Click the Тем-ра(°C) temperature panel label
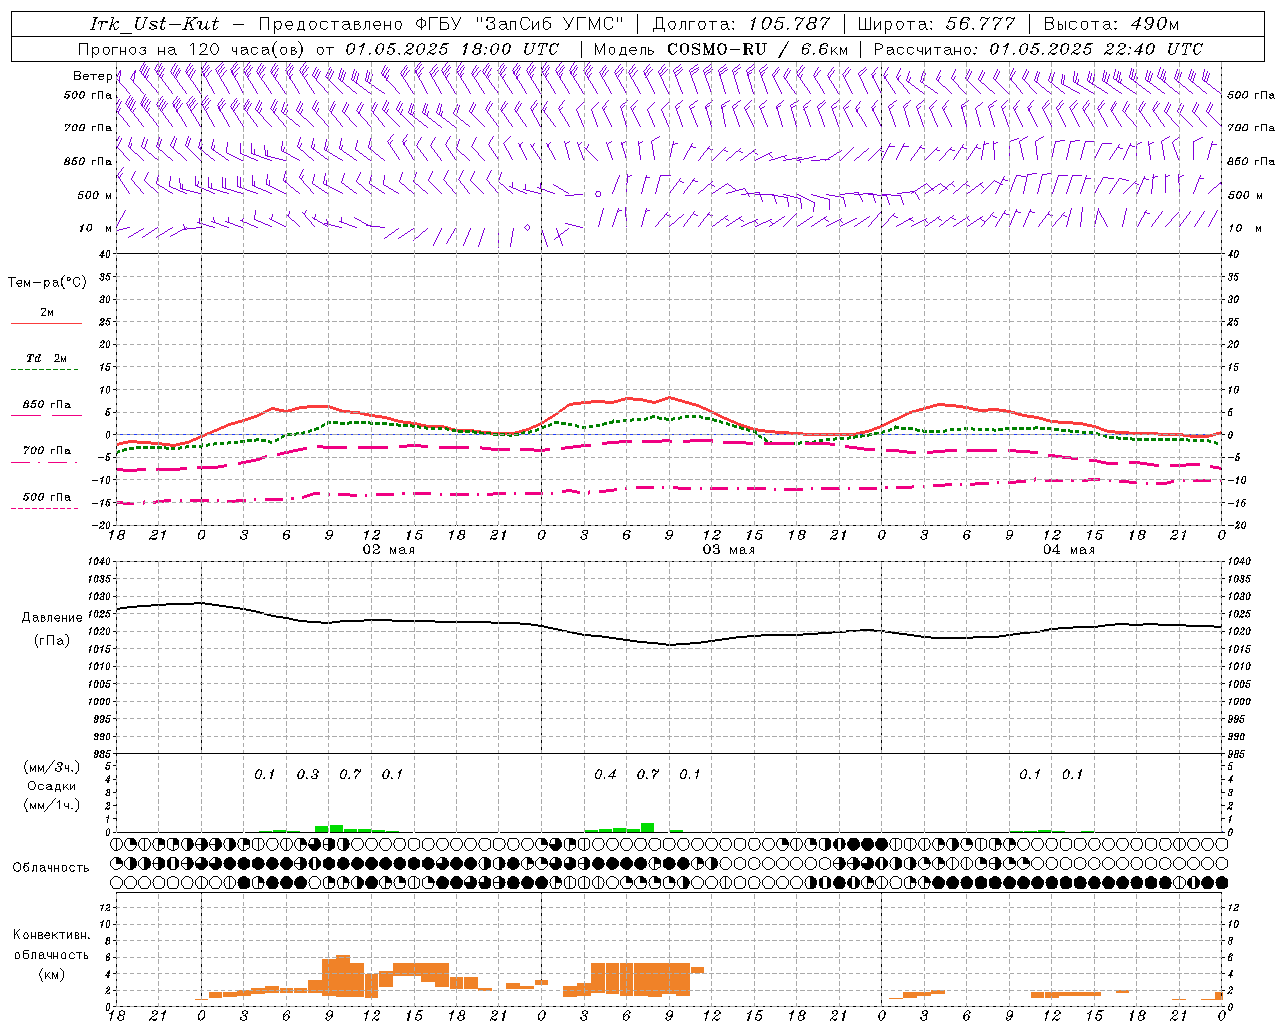 click(x=47, y=283)
